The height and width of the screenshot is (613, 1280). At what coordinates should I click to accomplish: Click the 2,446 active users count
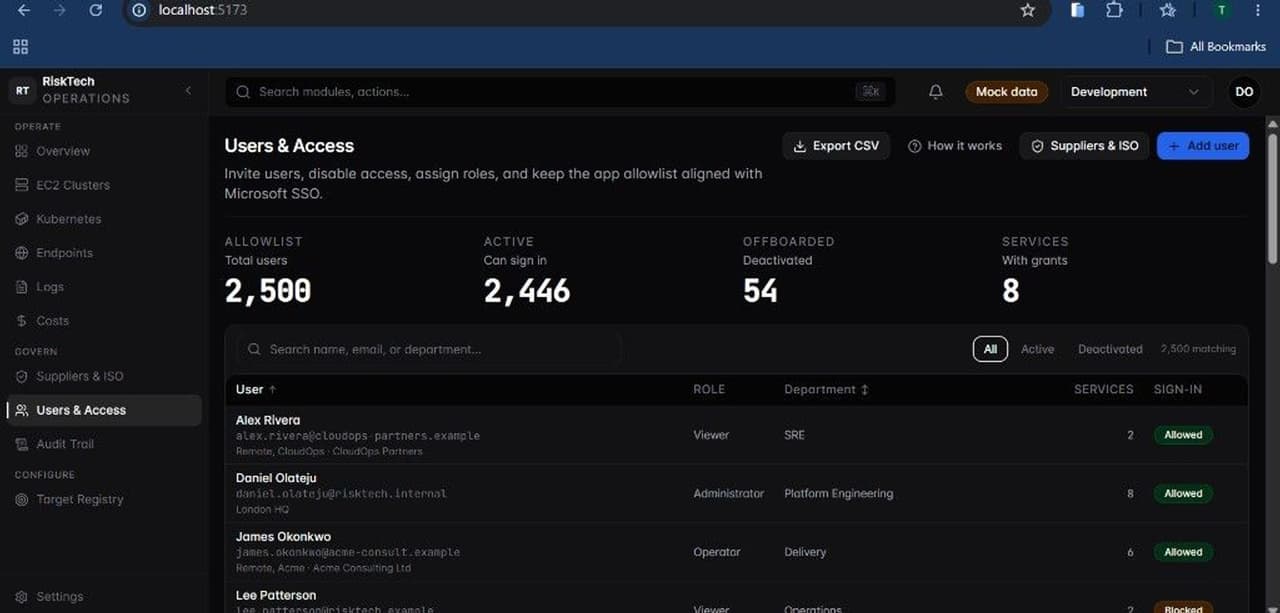527,291
